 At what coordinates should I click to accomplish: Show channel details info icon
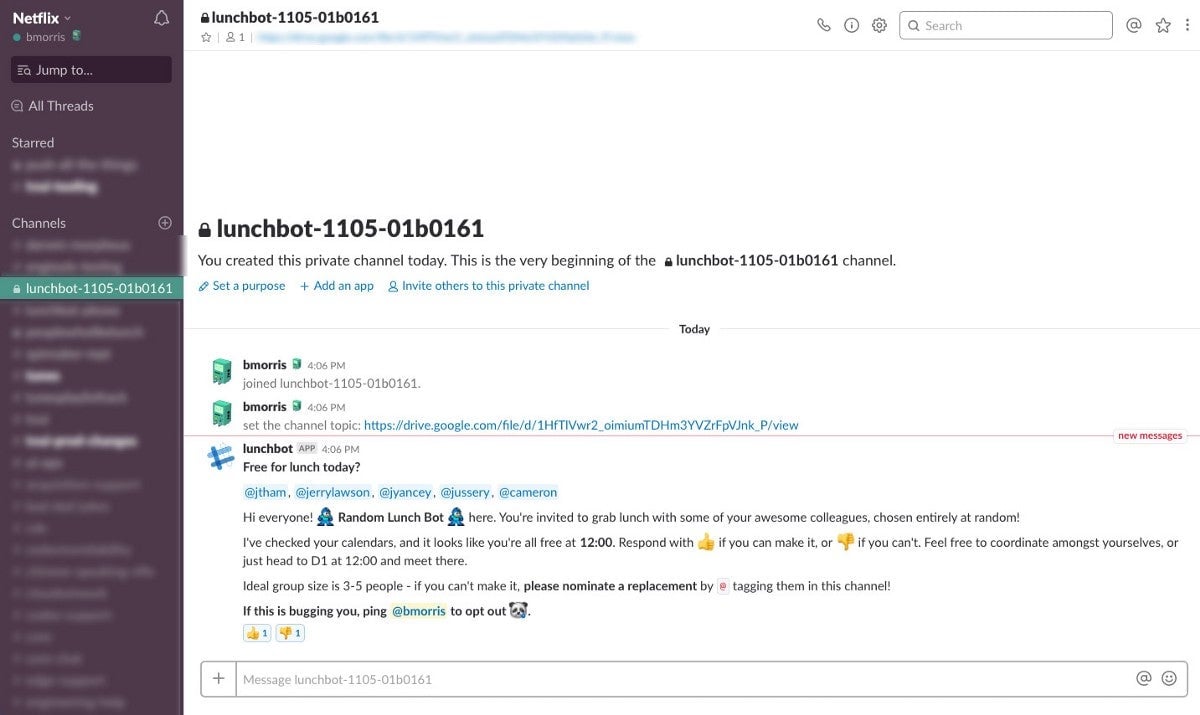851,26
